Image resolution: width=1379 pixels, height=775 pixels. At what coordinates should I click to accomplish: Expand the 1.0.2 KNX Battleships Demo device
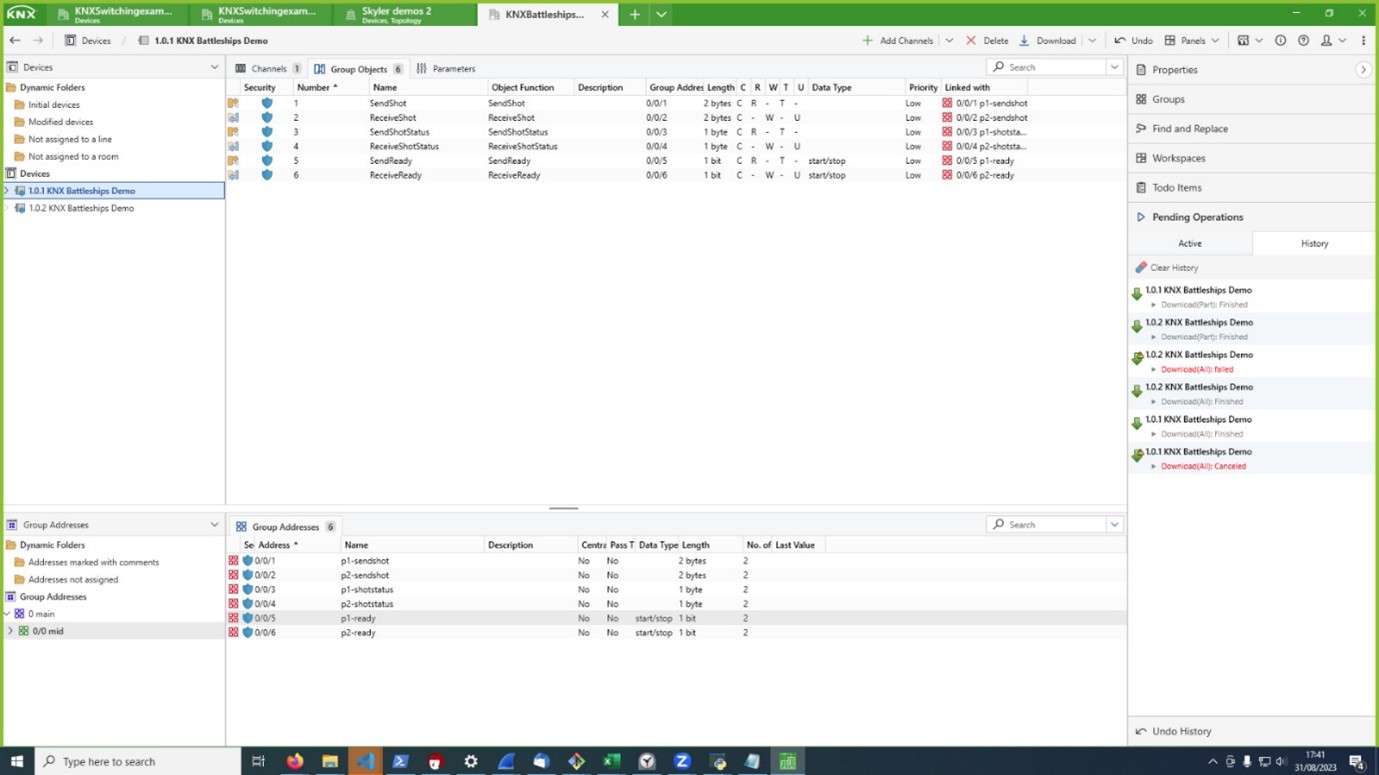(6, 208)
